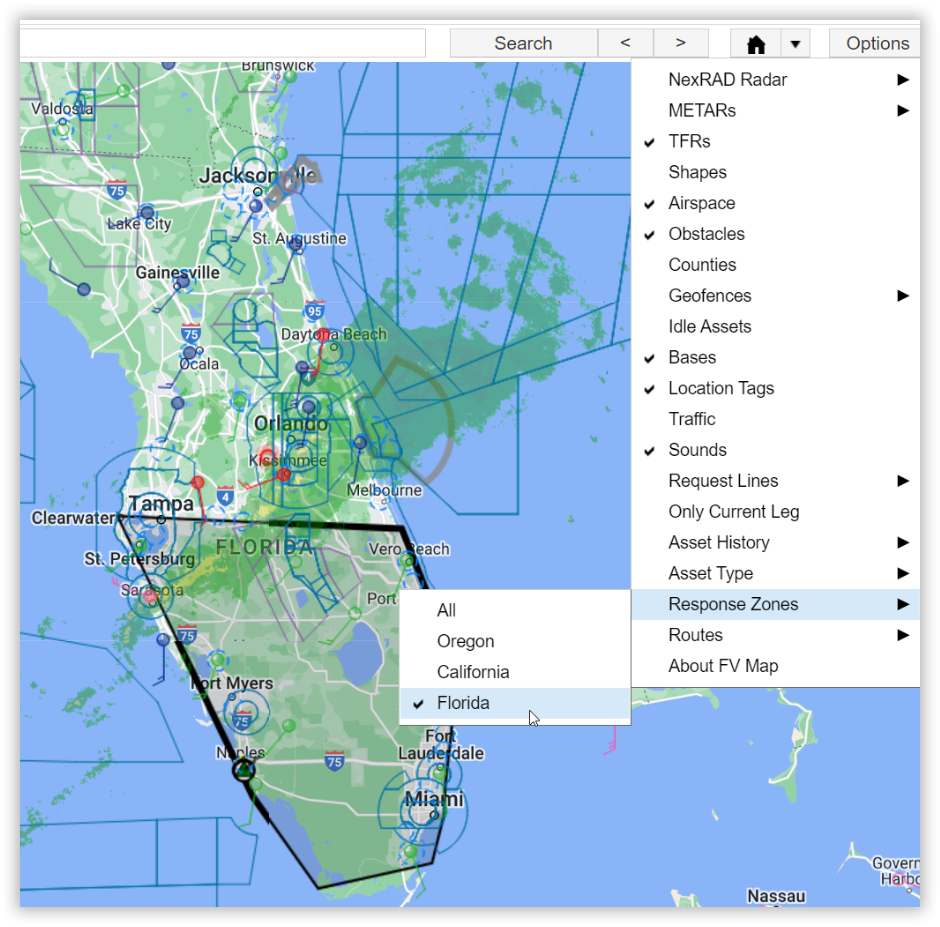940x927 pixels.
Task: Focus the search text input field
Action: coord(222,43)
